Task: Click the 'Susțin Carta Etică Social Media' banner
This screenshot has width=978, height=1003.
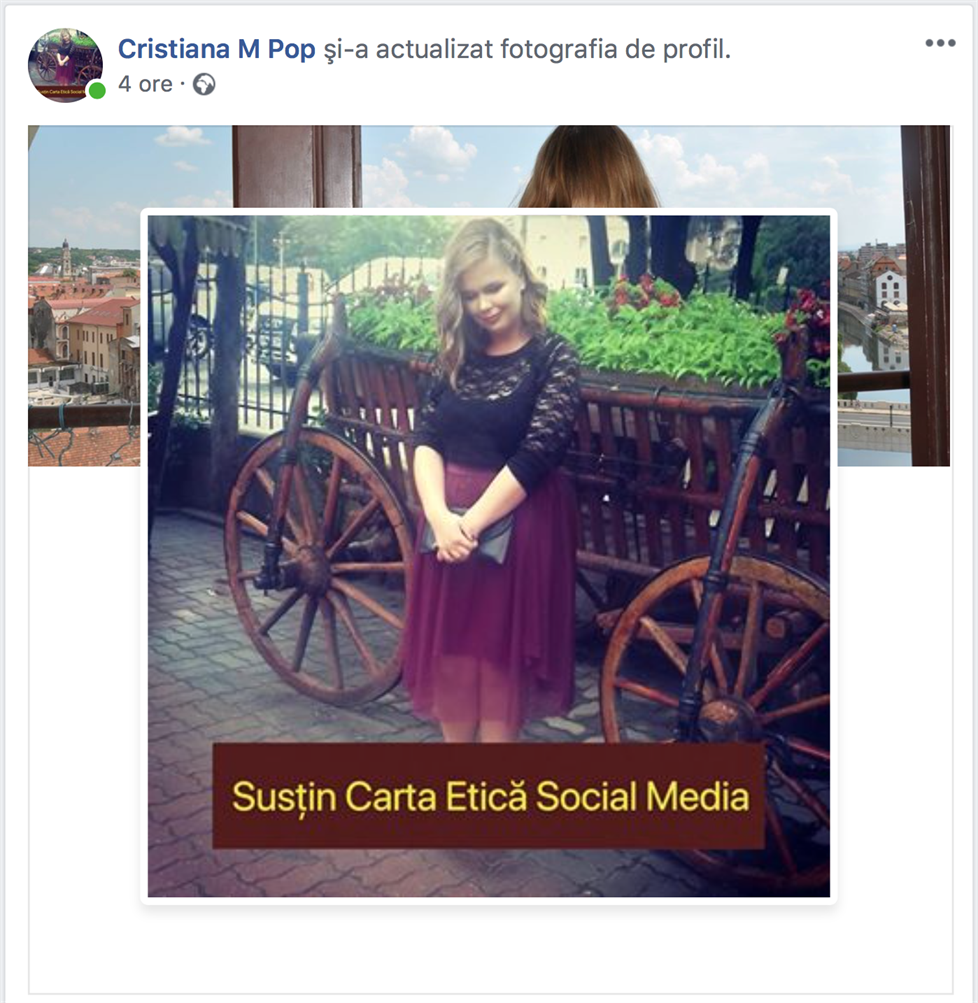Action: 488,796
